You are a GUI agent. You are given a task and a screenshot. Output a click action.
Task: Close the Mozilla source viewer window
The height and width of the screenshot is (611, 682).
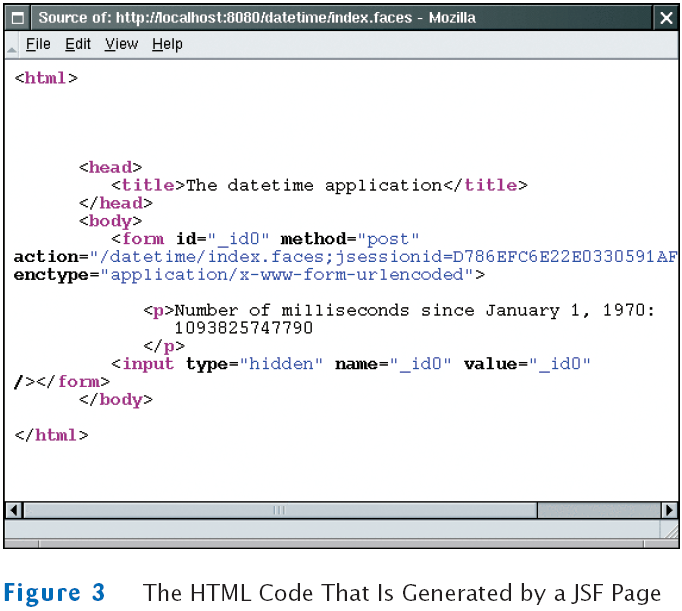[x=665, y=18]
